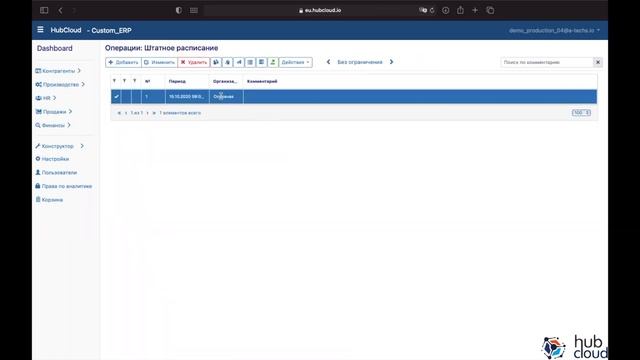Image resolution: width=640 pixels, height=360 pixels.
Task: Click the third filter icon in table header
Action: point(135,81)
